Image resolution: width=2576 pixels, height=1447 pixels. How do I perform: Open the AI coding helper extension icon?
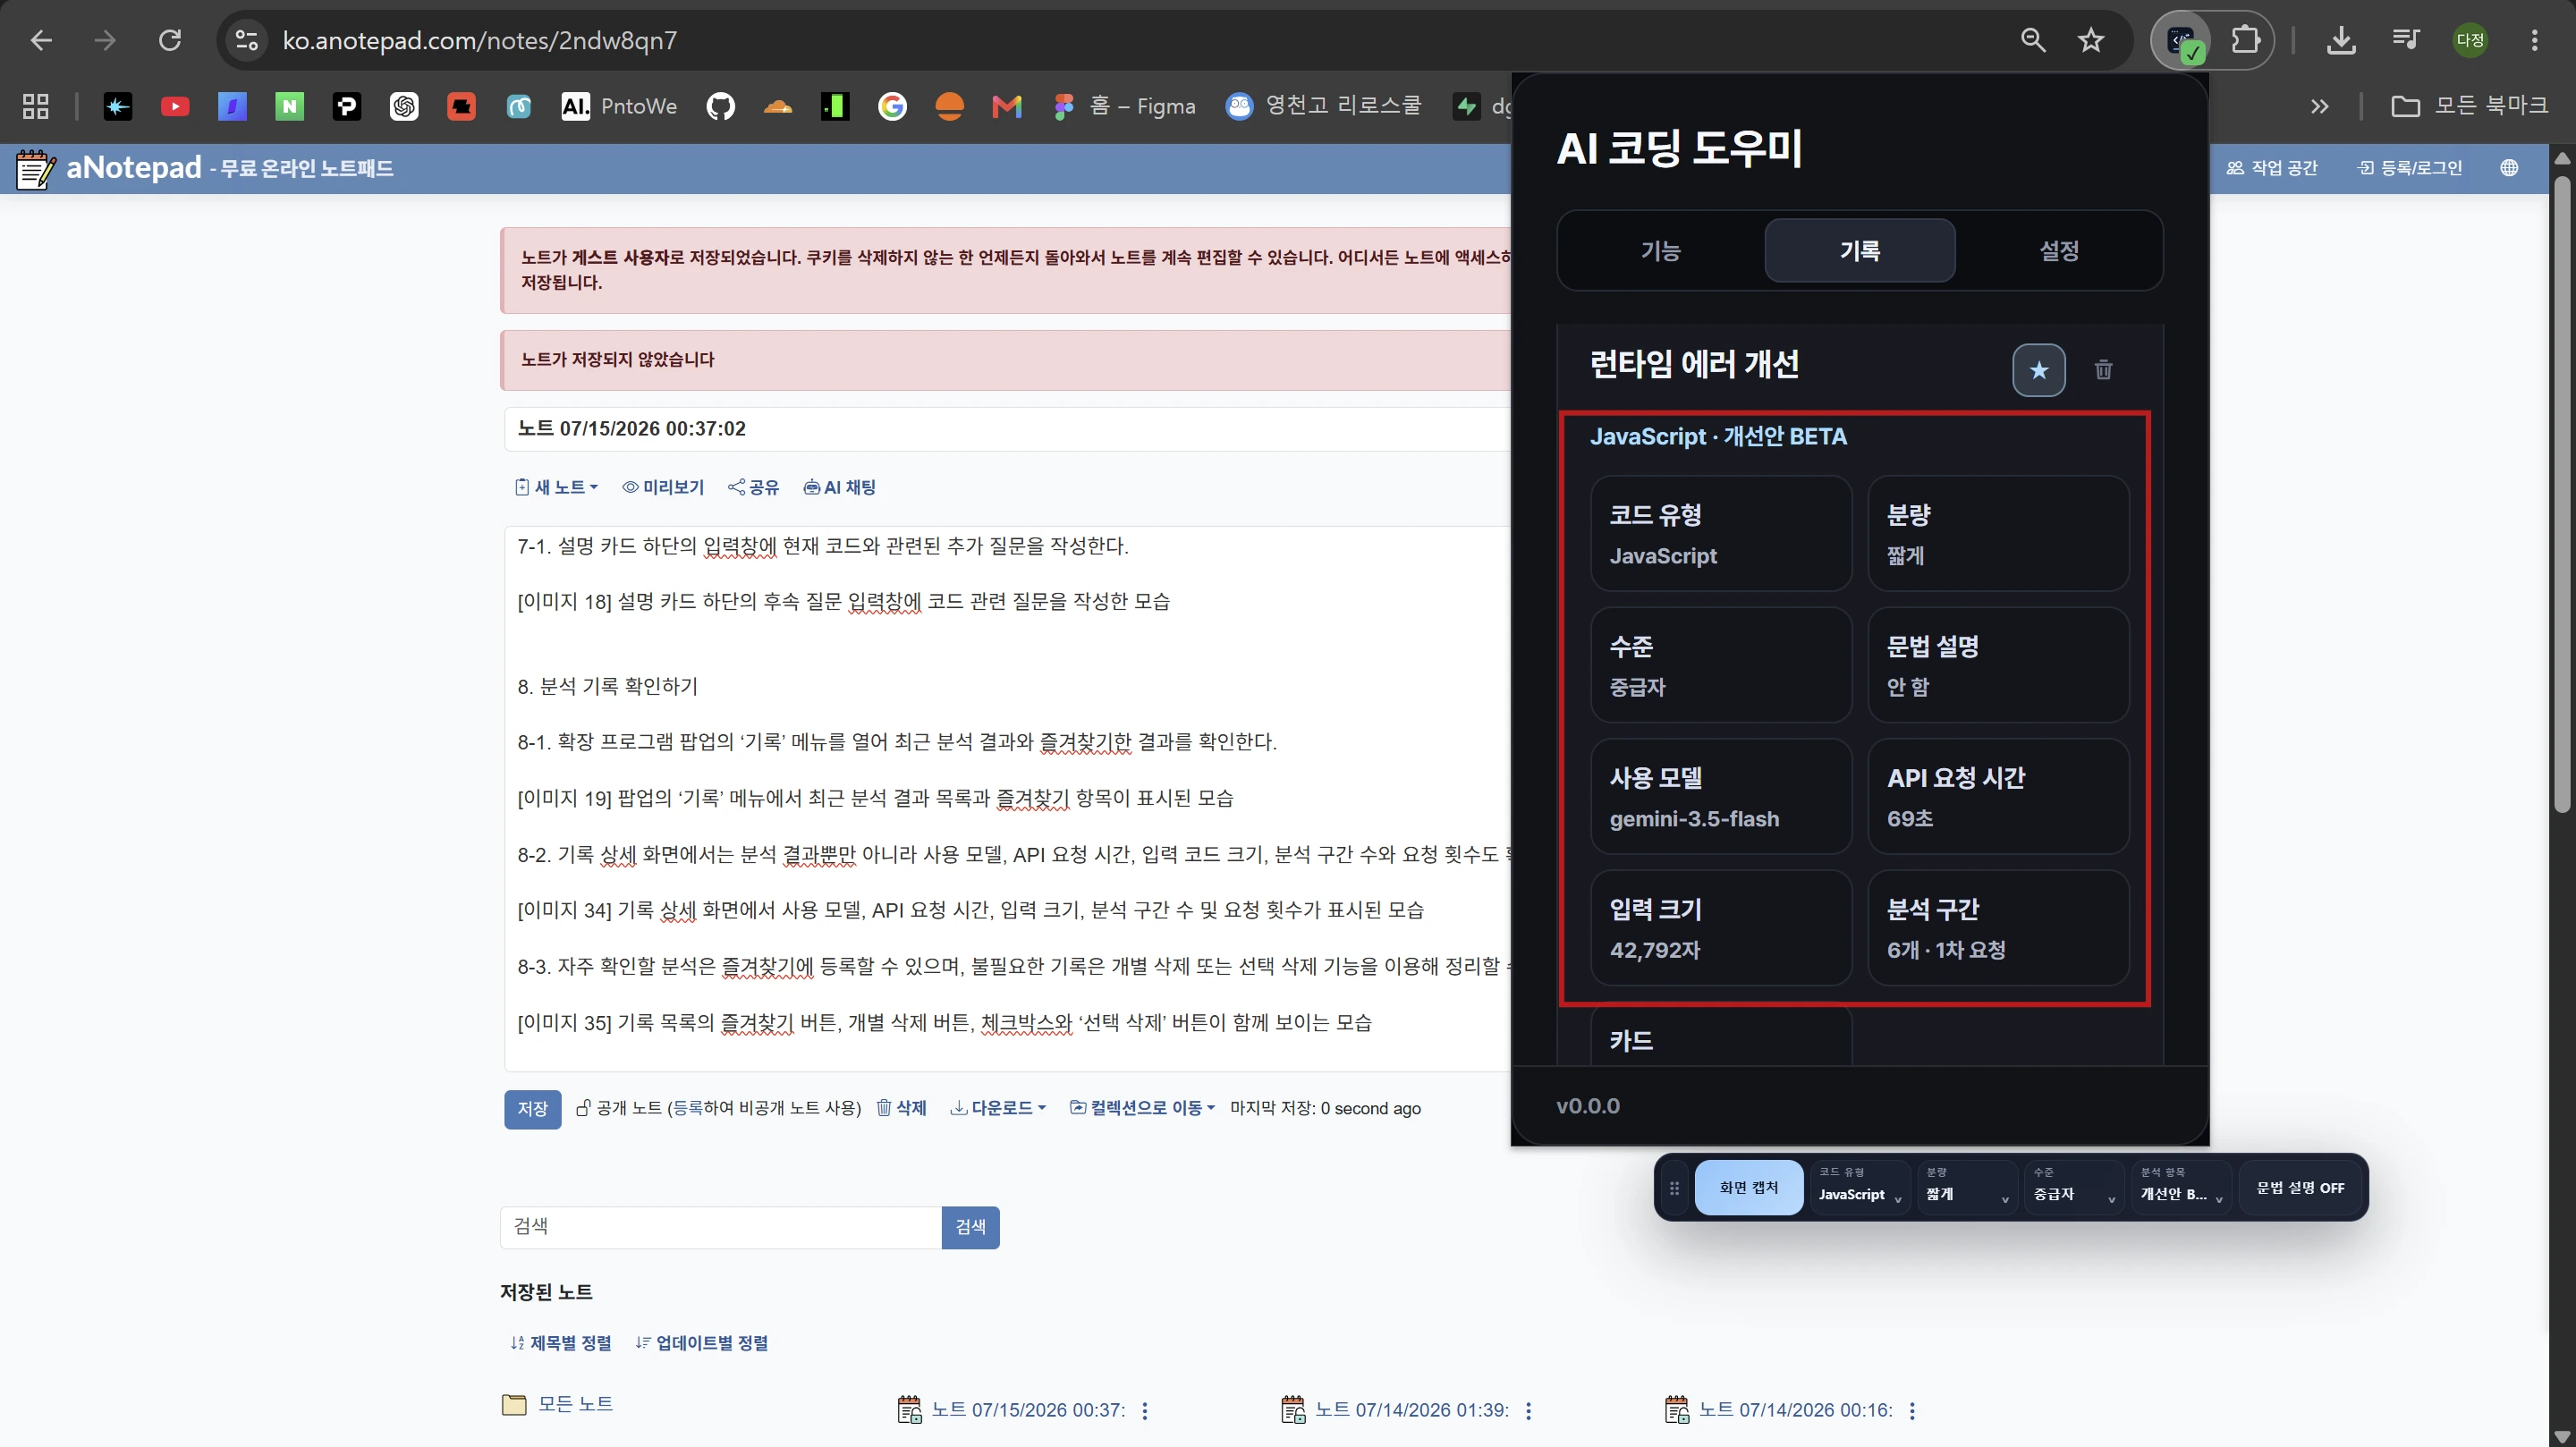(x=2182, y=41)
